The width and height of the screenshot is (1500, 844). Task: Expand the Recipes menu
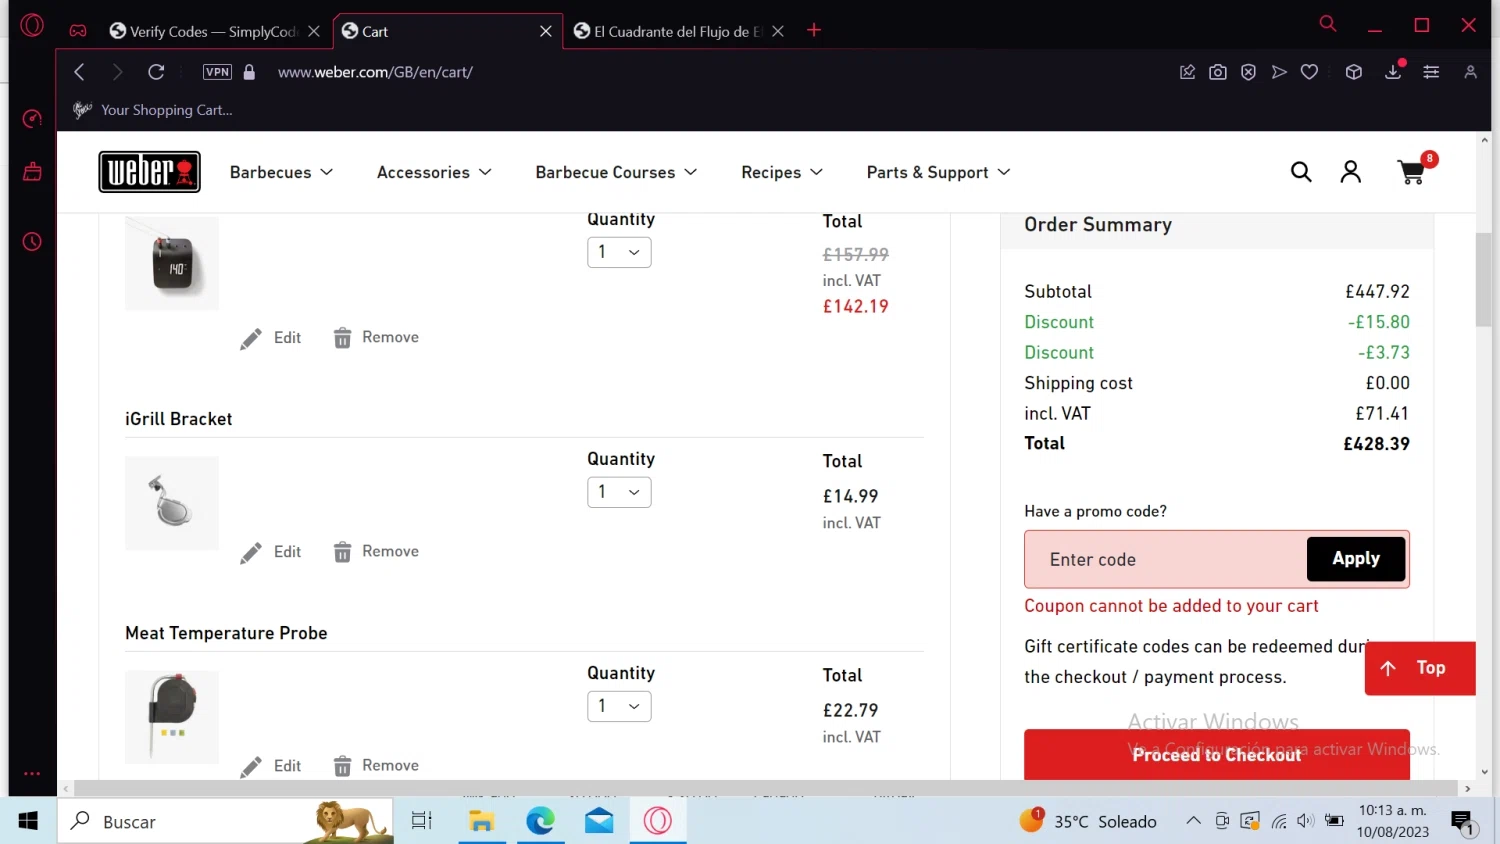point(783,172)
